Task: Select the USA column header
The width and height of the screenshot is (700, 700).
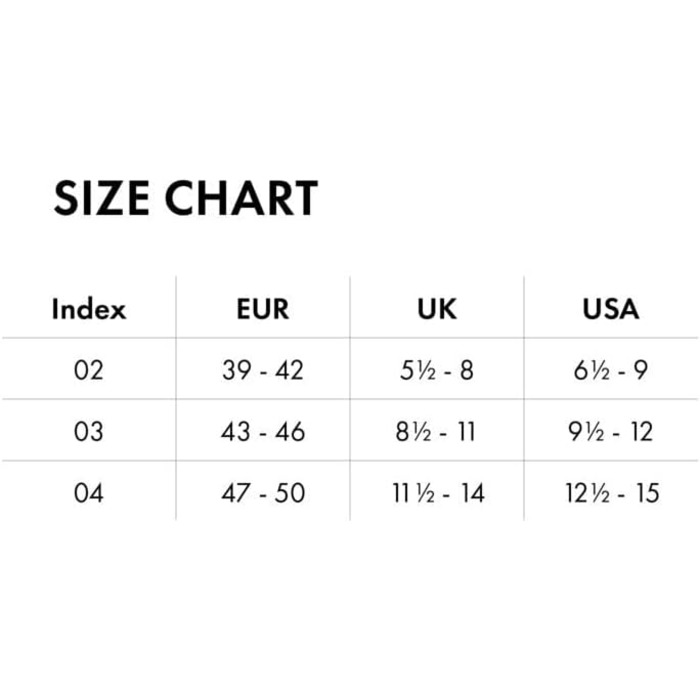Action: pos(610,309)
